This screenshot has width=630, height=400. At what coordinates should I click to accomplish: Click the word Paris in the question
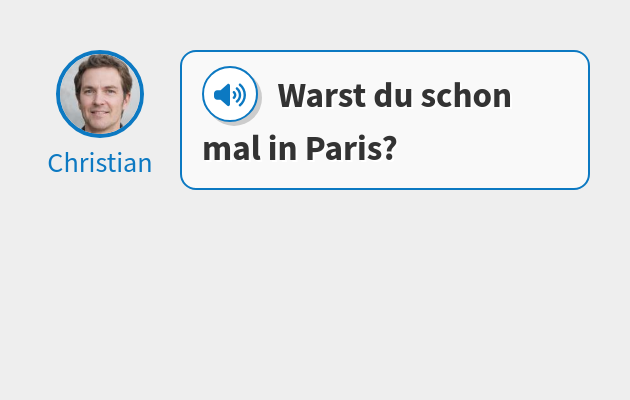[342, 148]
